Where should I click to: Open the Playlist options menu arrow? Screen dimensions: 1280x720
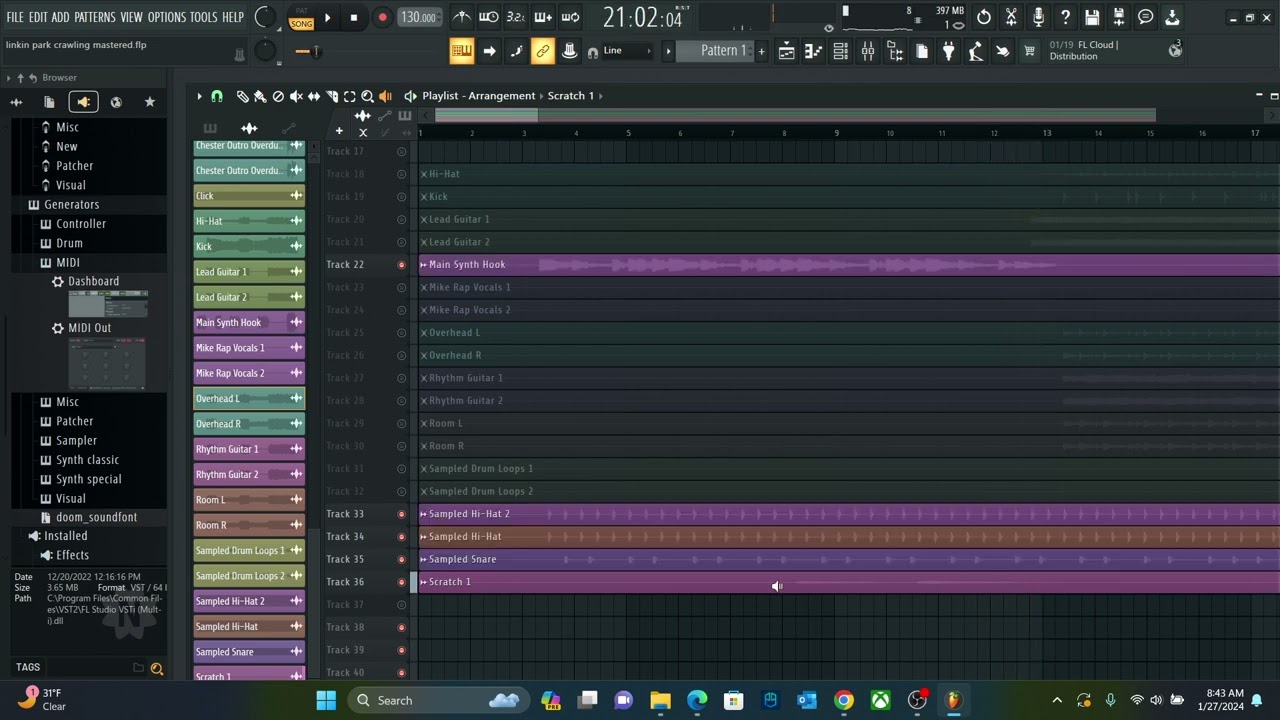pyautogui.click(x=199, y=96)
